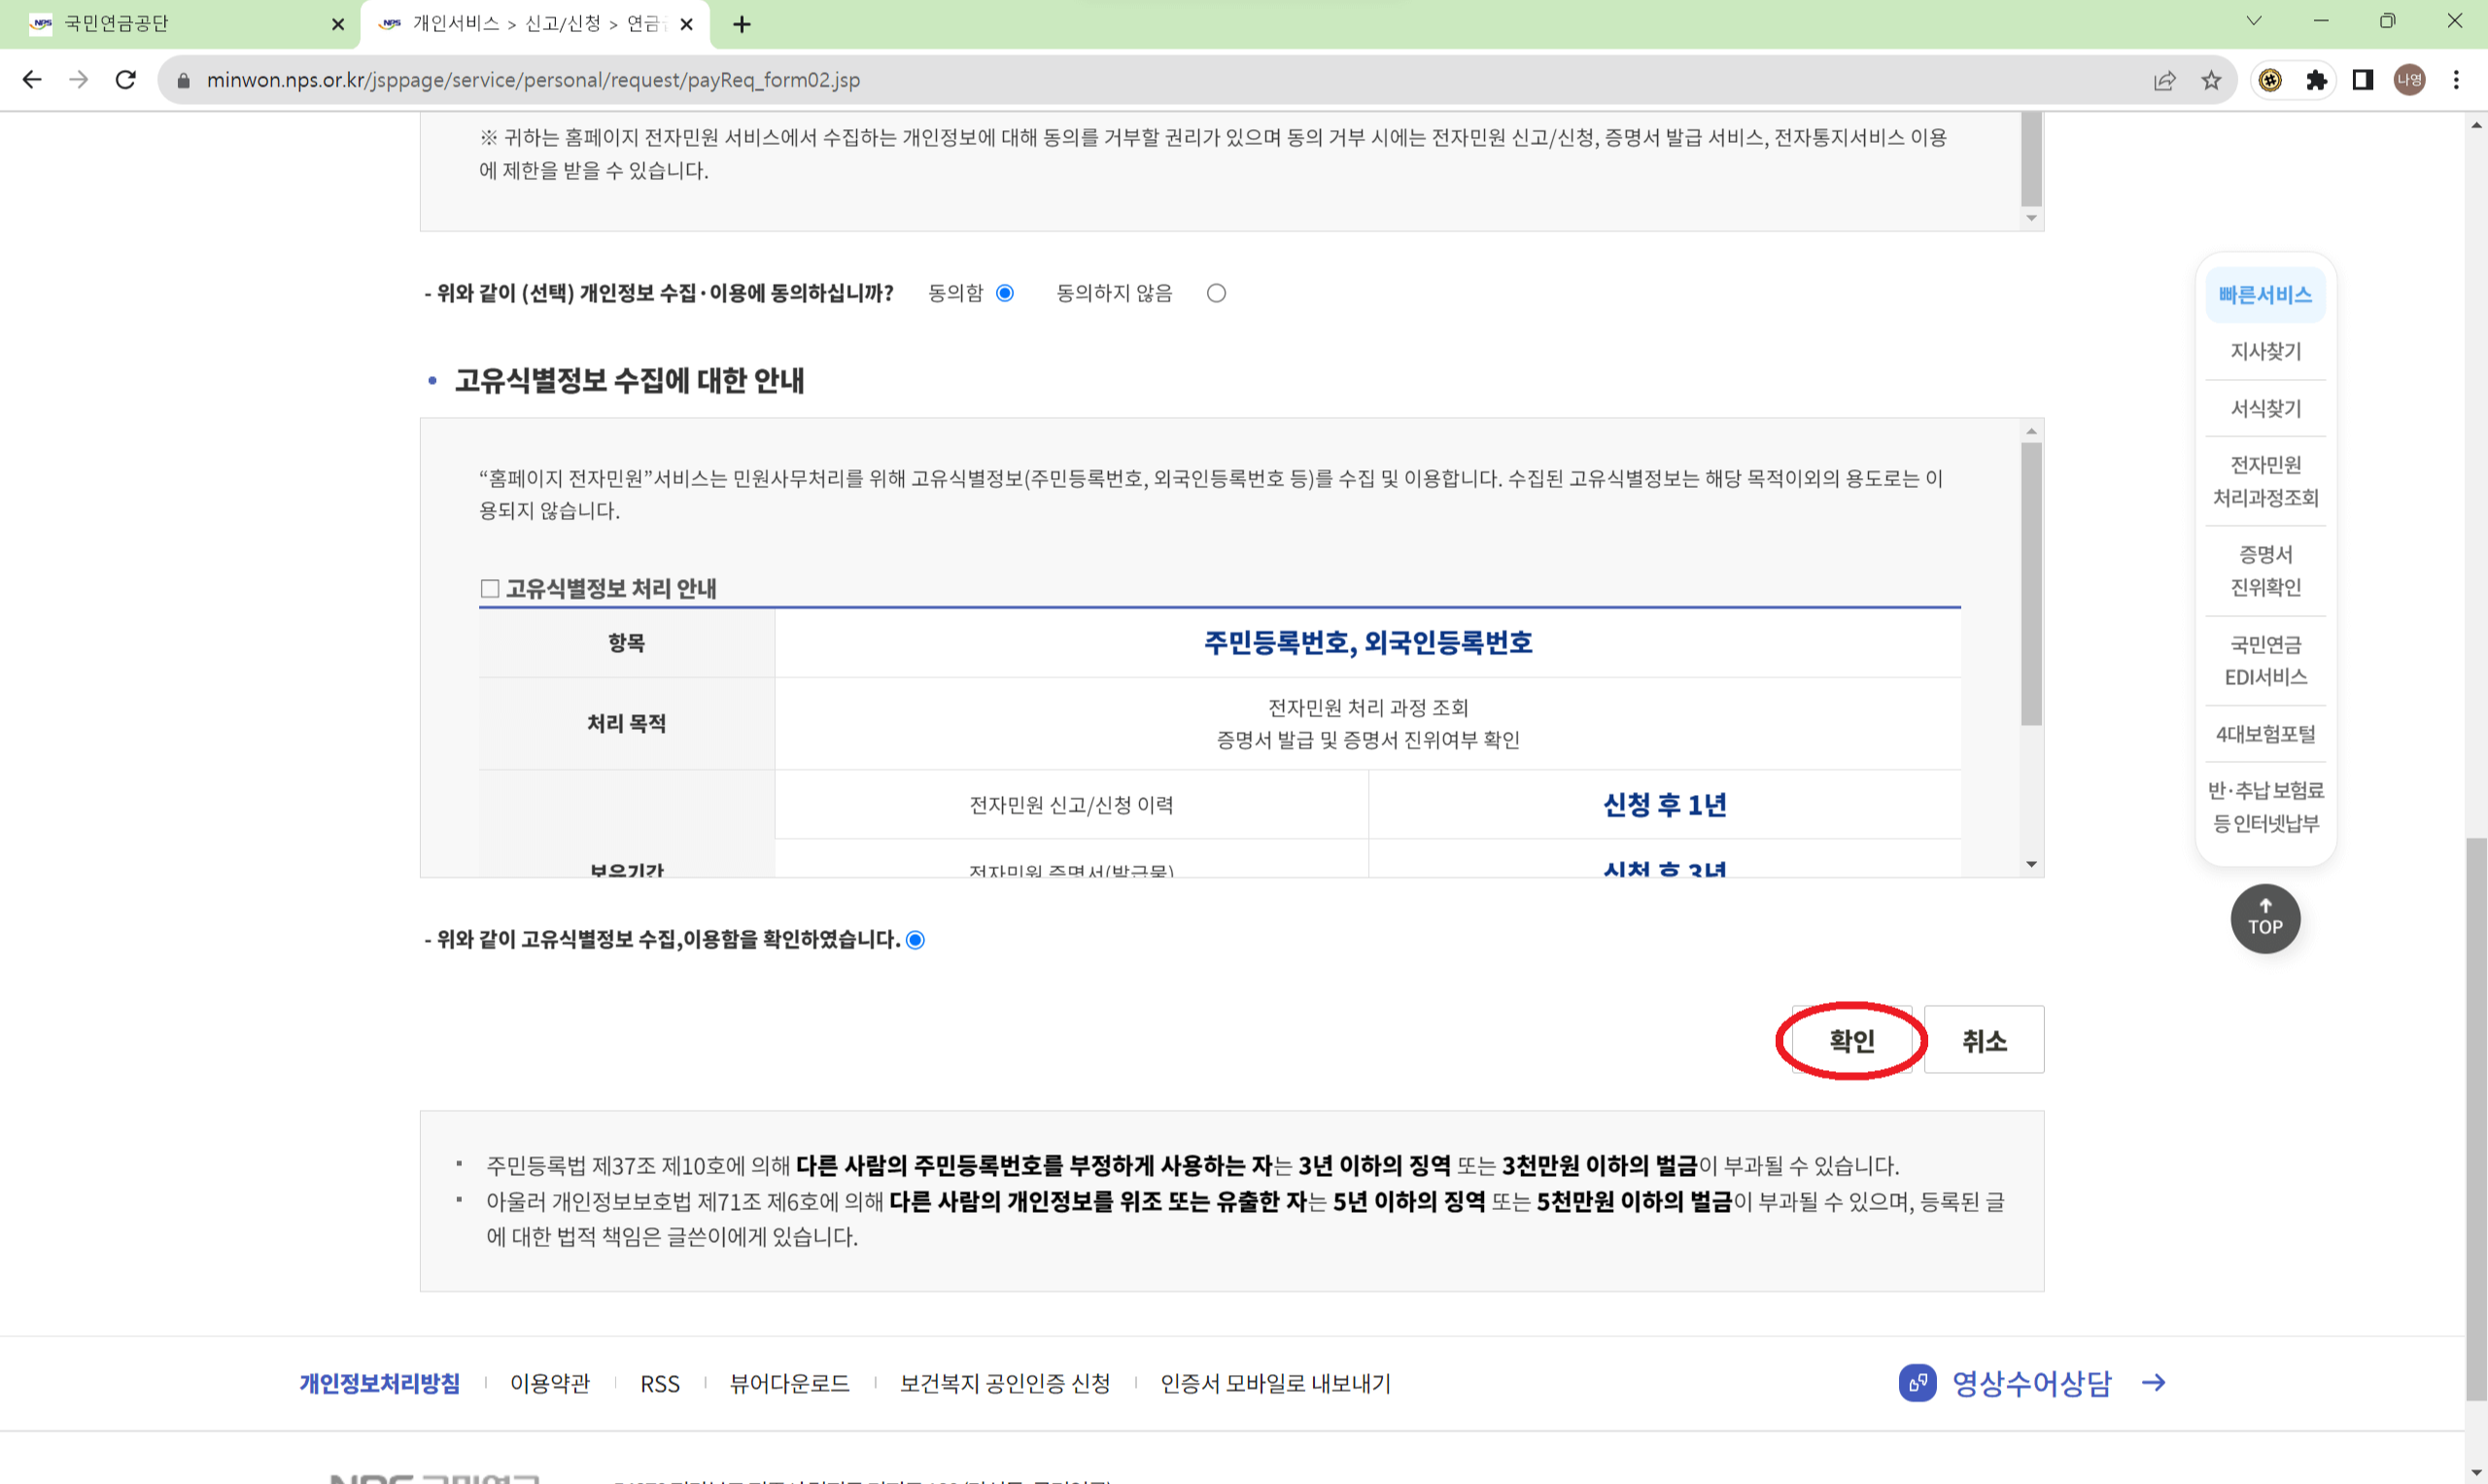
Task: Check the 고유식별정보 처리 안내 checkbox
Action: (489, 589)
